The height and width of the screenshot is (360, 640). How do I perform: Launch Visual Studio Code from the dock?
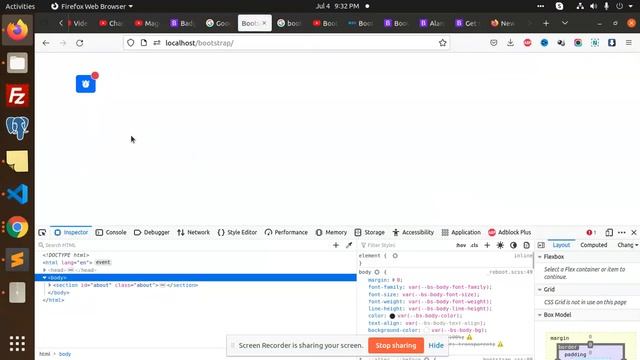pyautogui.click(x=17, y=194)
